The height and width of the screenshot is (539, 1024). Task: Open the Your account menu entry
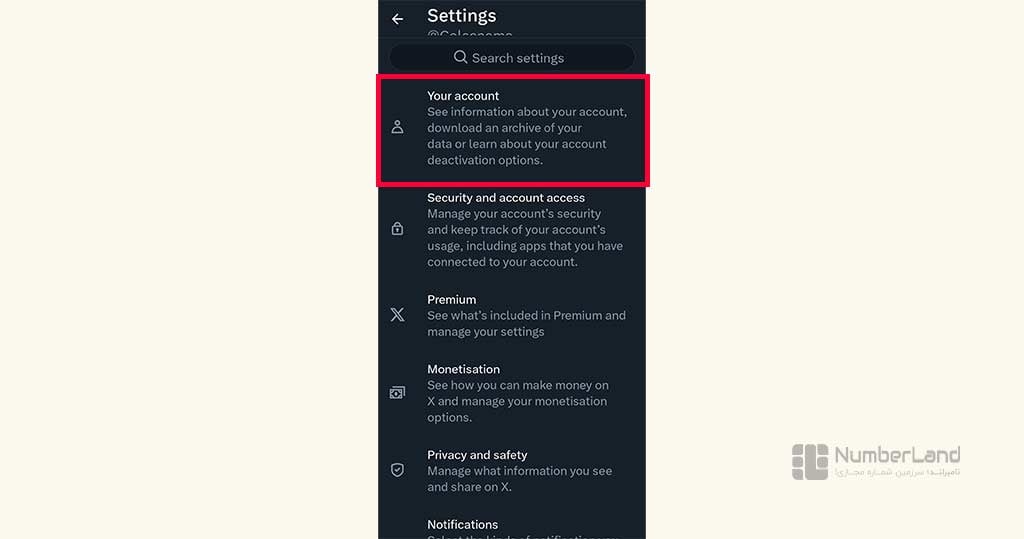(x=512, y=131)
